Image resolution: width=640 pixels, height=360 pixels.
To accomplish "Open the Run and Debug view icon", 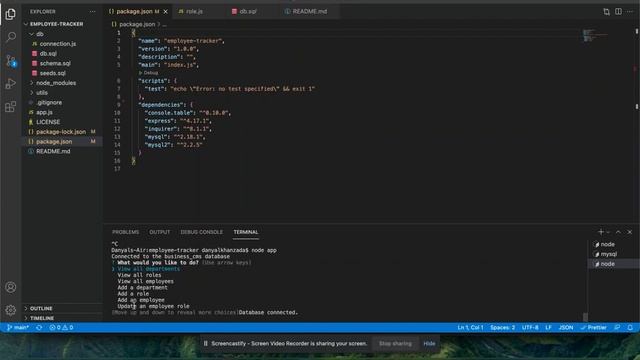I will [x=11, y=84].
